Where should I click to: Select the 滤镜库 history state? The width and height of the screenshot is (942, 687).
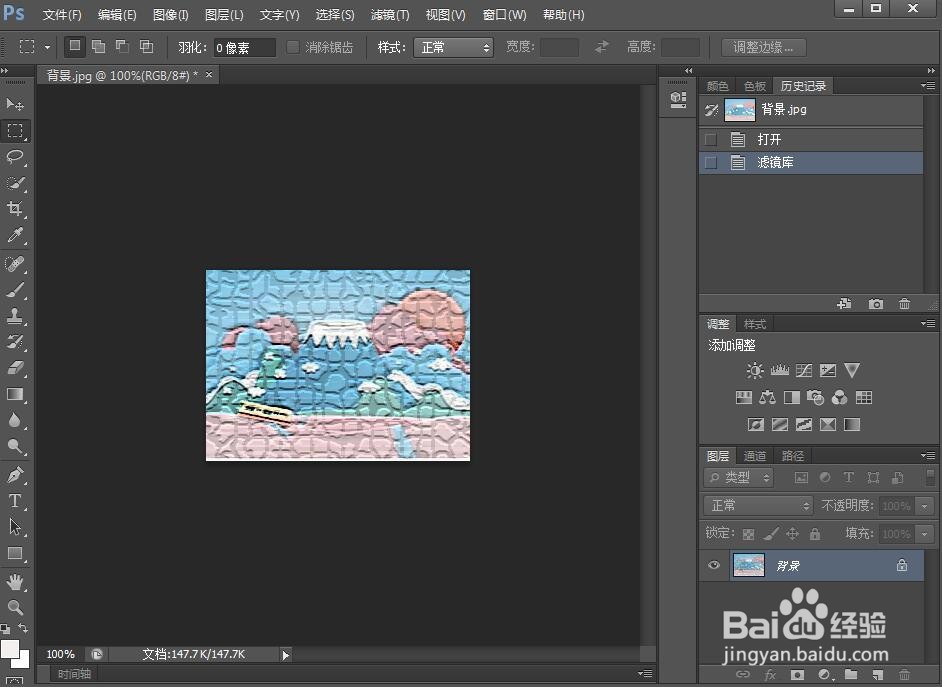(811, 163)
